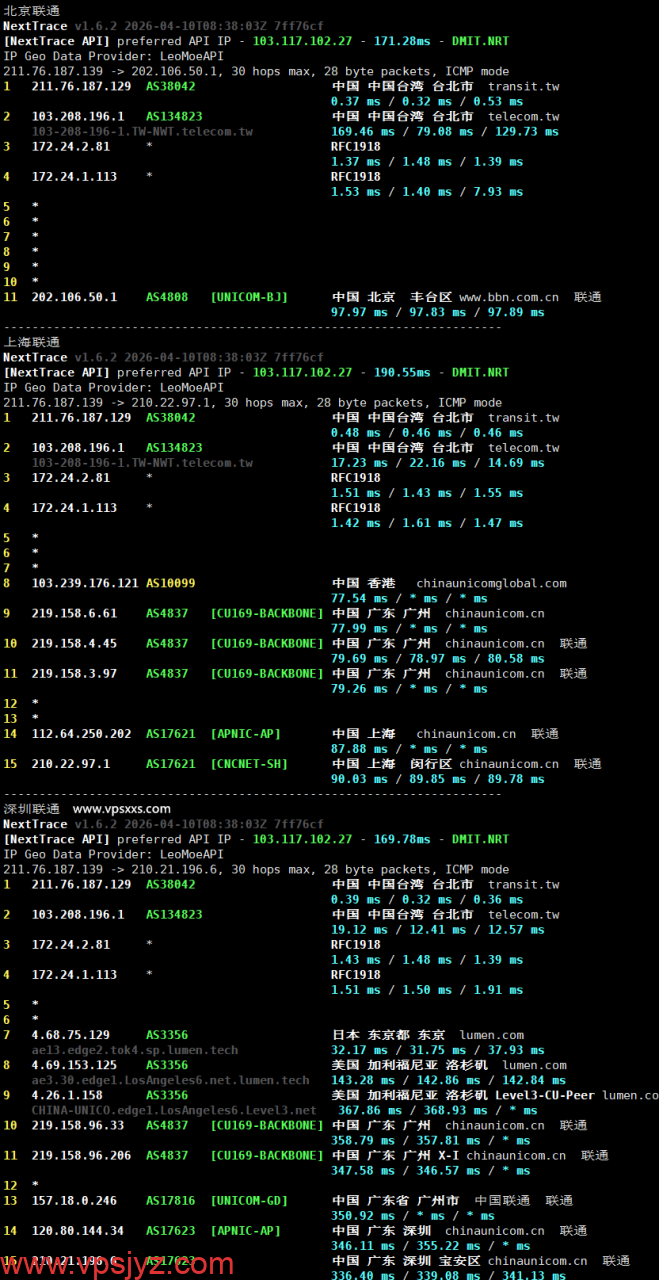Open the www.bbn.com.cn domain link
The height and width of the screenshot is (1280, 659).
508,297
